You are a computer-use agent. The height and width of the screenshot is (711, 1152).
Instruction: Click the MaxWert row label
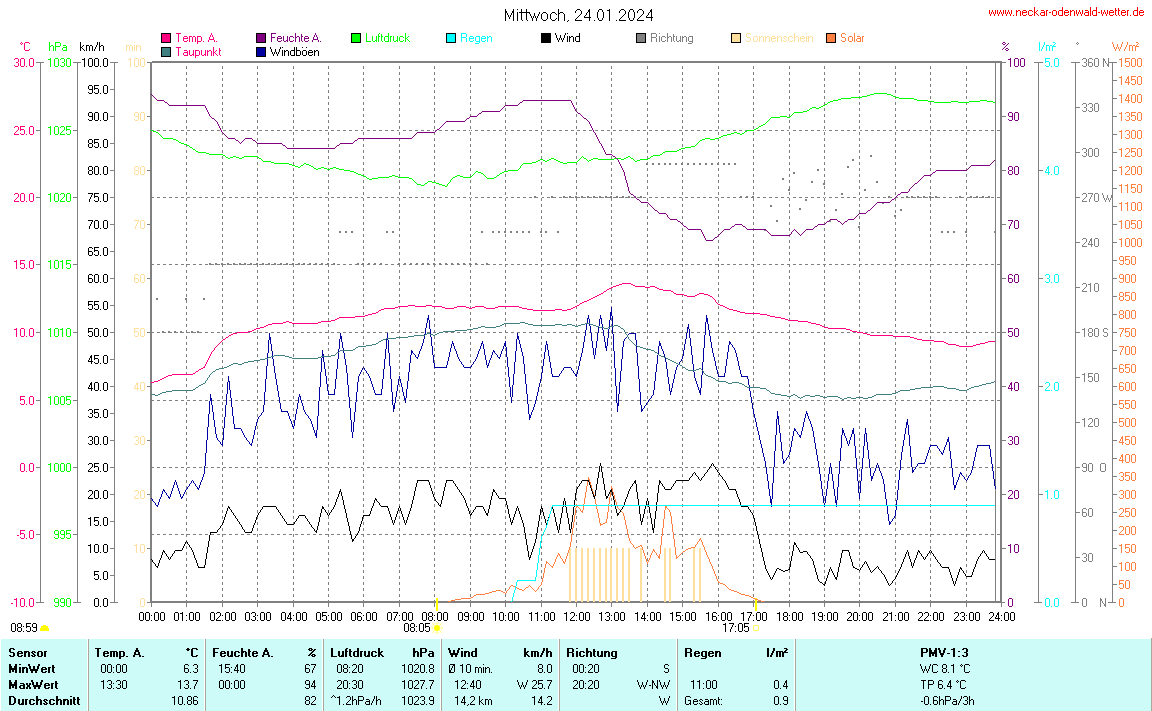[31, 684]
